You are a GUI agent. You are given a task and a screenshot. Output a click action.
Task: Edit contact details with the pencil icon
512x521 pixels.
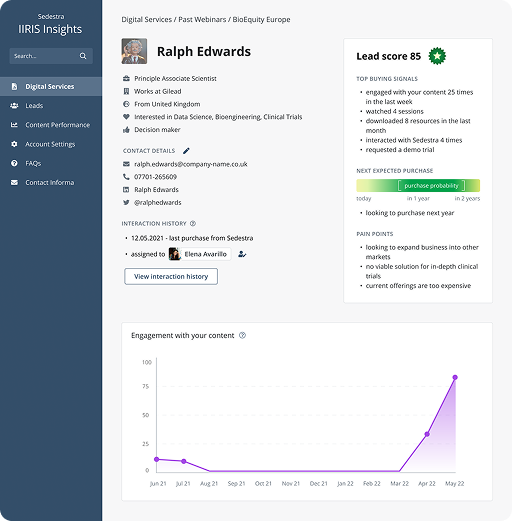pos(186,151)
